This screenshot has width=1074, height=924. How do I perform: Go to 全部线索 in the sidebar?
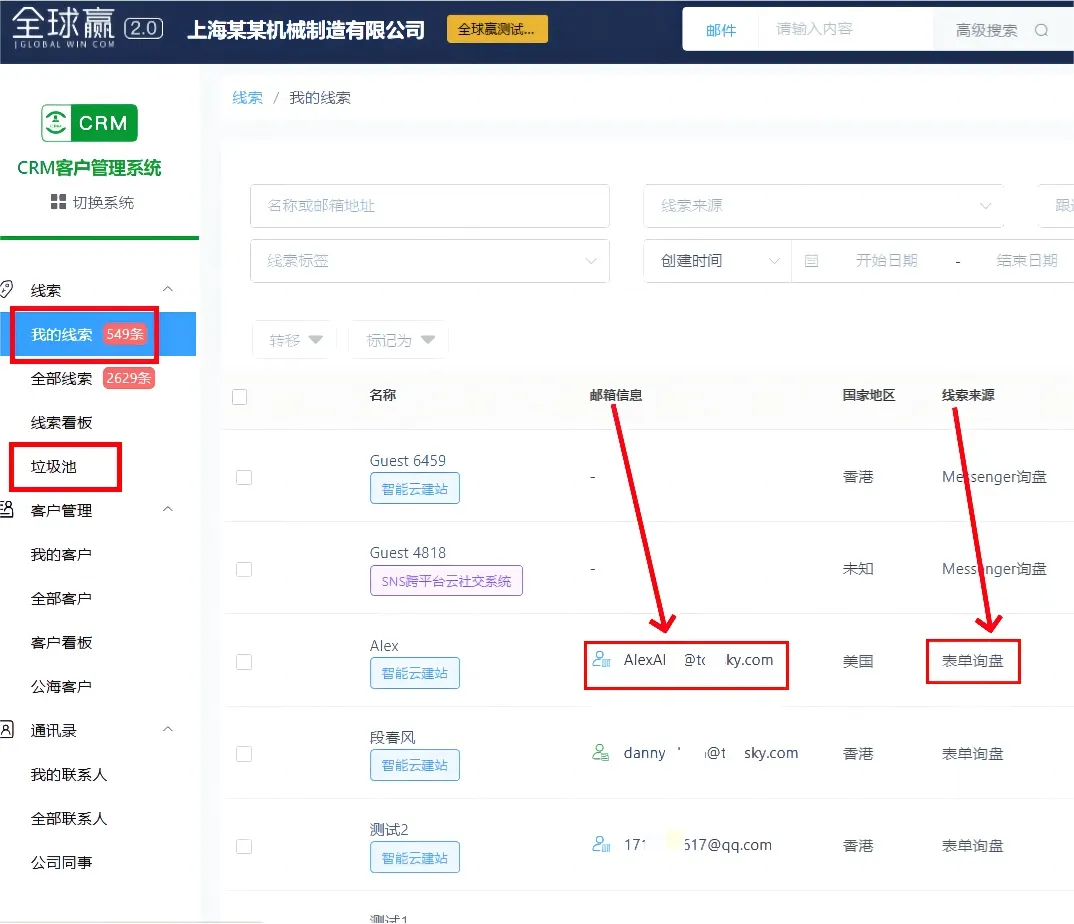coord(61,379)
